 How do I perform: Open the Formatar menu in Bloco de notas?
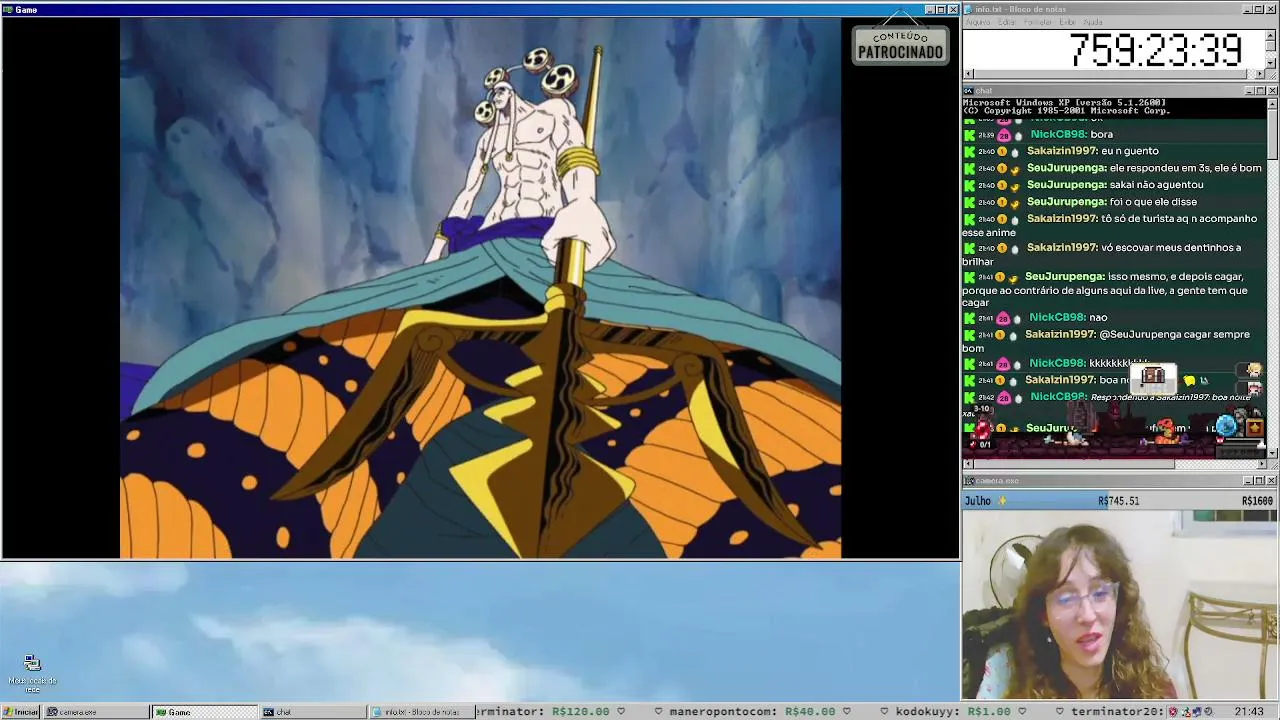point(1038,22)
